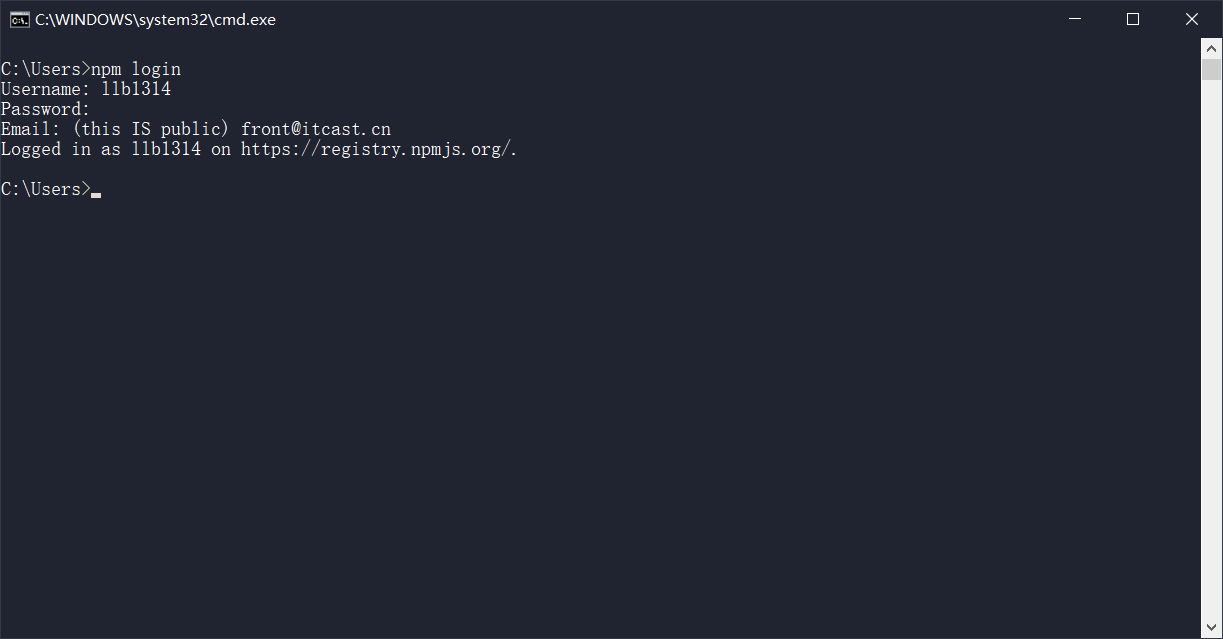Click the 'Username:' label
The image size is (1223, 639).
[46, 89]
